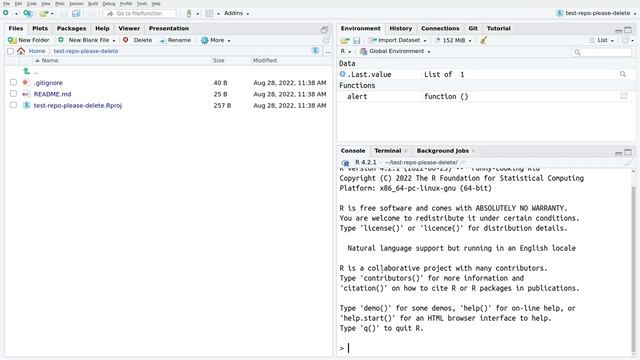Open the More gear dropdown

(216, 40)
